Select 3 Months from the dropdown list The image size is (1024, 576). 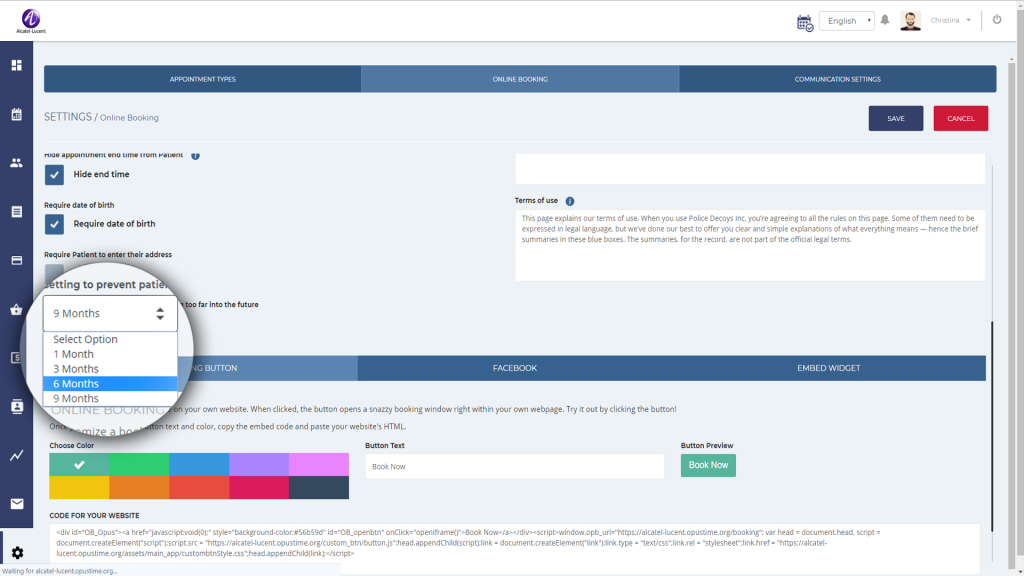[x=110, y=369]
